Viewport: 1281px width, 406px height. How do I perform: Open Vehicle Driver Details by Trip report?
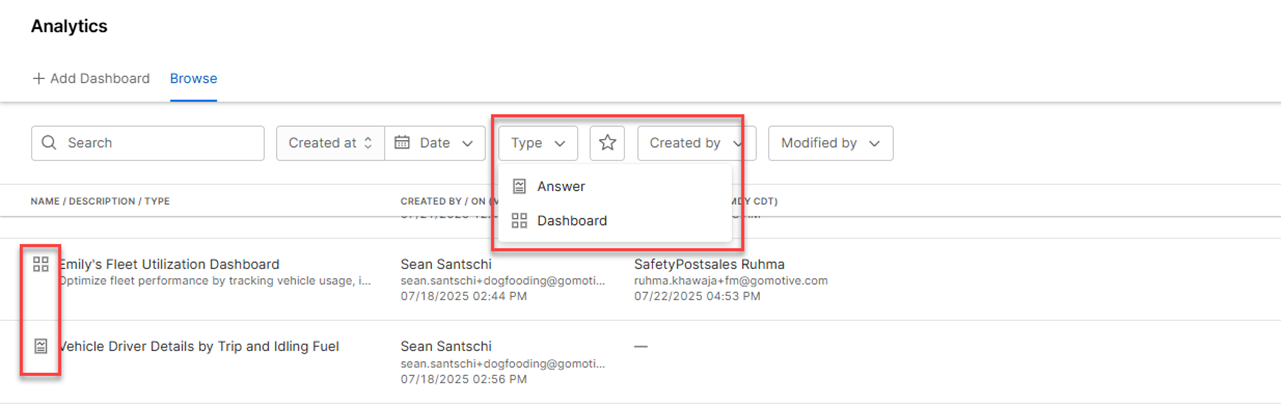click(x=200, y=346)
